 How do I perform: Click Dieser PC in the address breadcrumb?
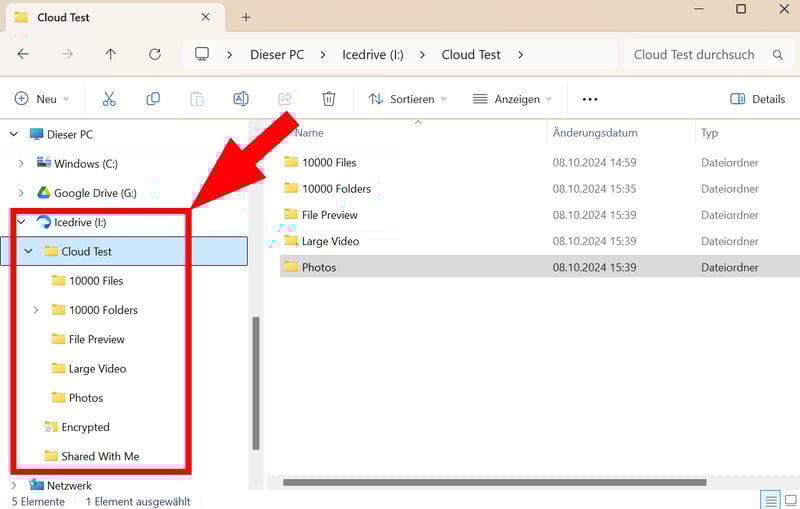tap(276, 55)
